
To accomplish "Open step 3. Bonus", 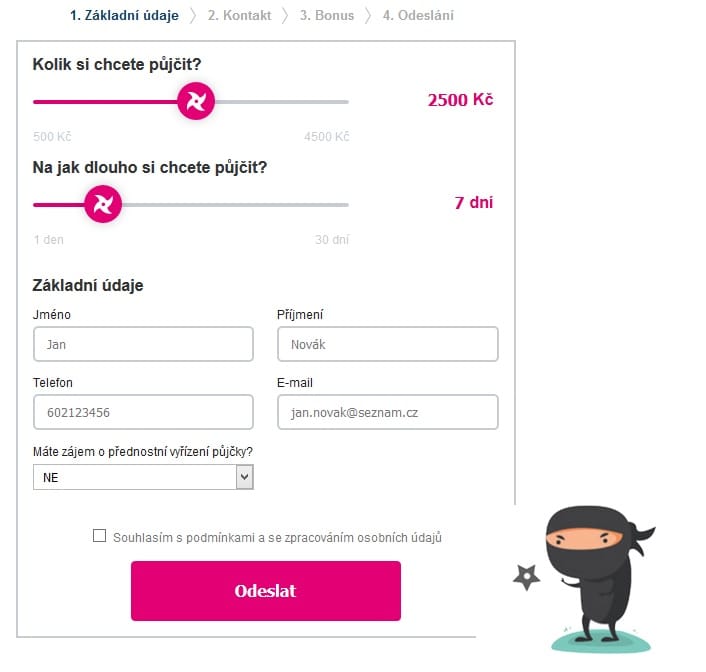I will pos(327,15).
